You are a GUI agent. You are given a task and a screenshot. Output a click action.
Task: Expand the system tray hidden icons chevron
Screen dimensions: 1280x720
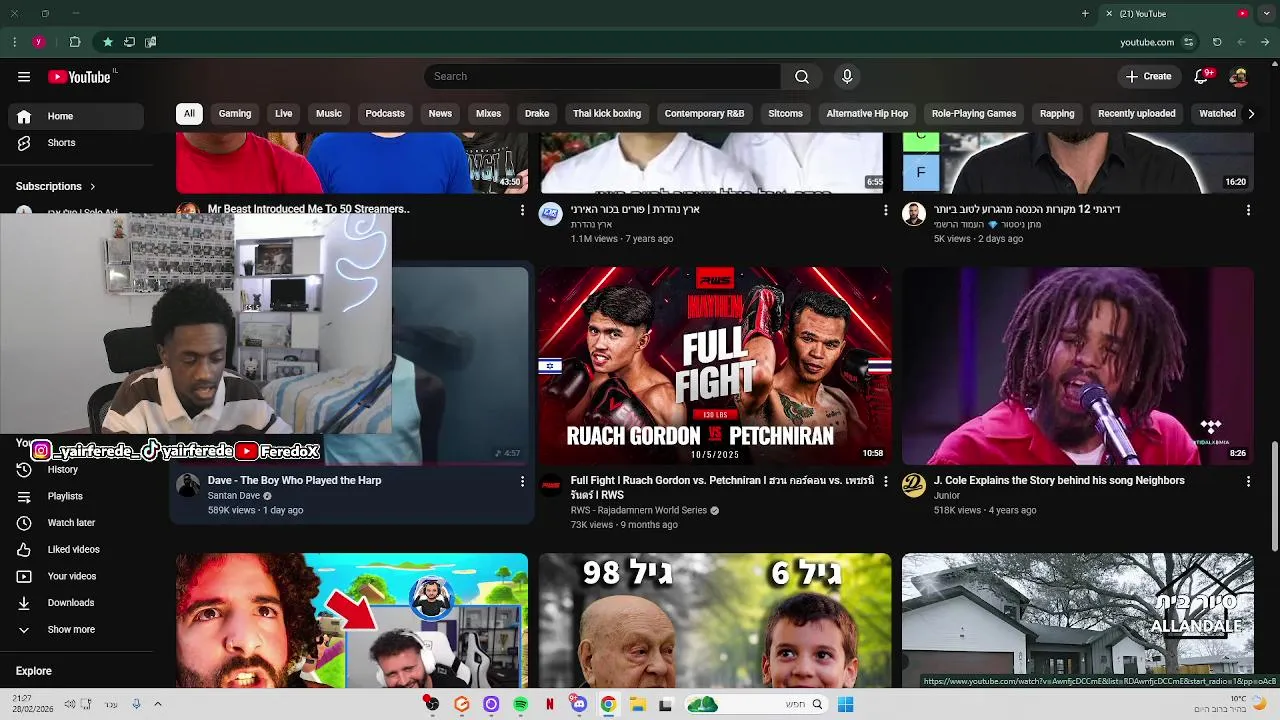157,704
